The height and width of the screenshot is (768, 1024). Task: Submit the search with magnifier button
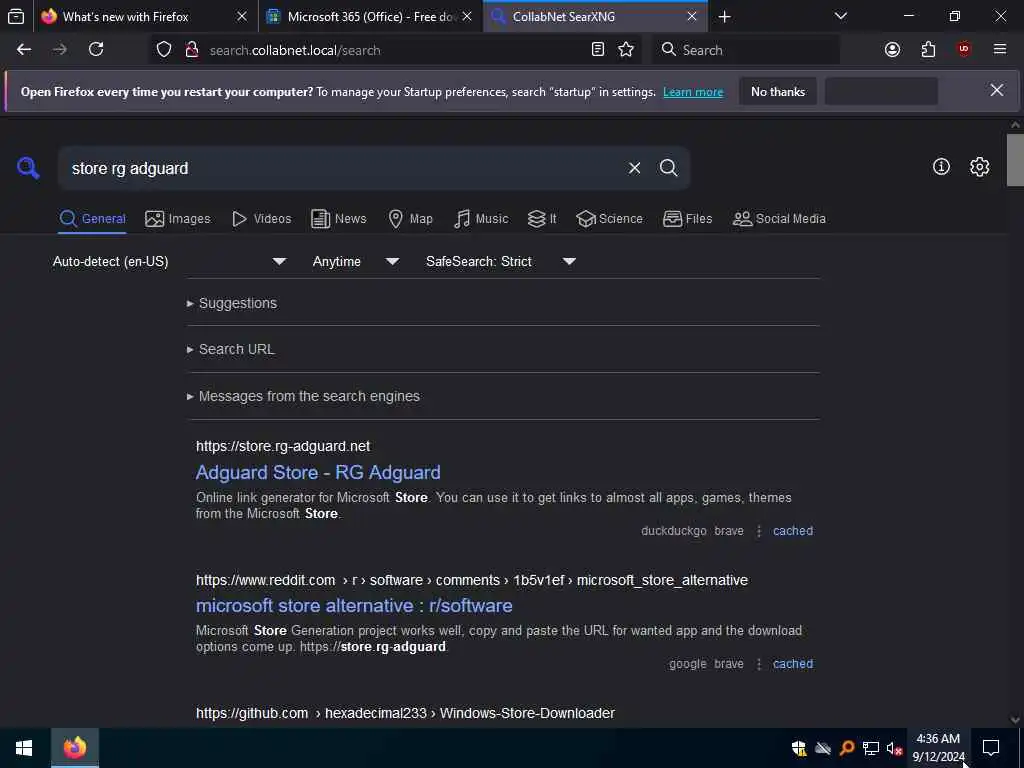668,168
